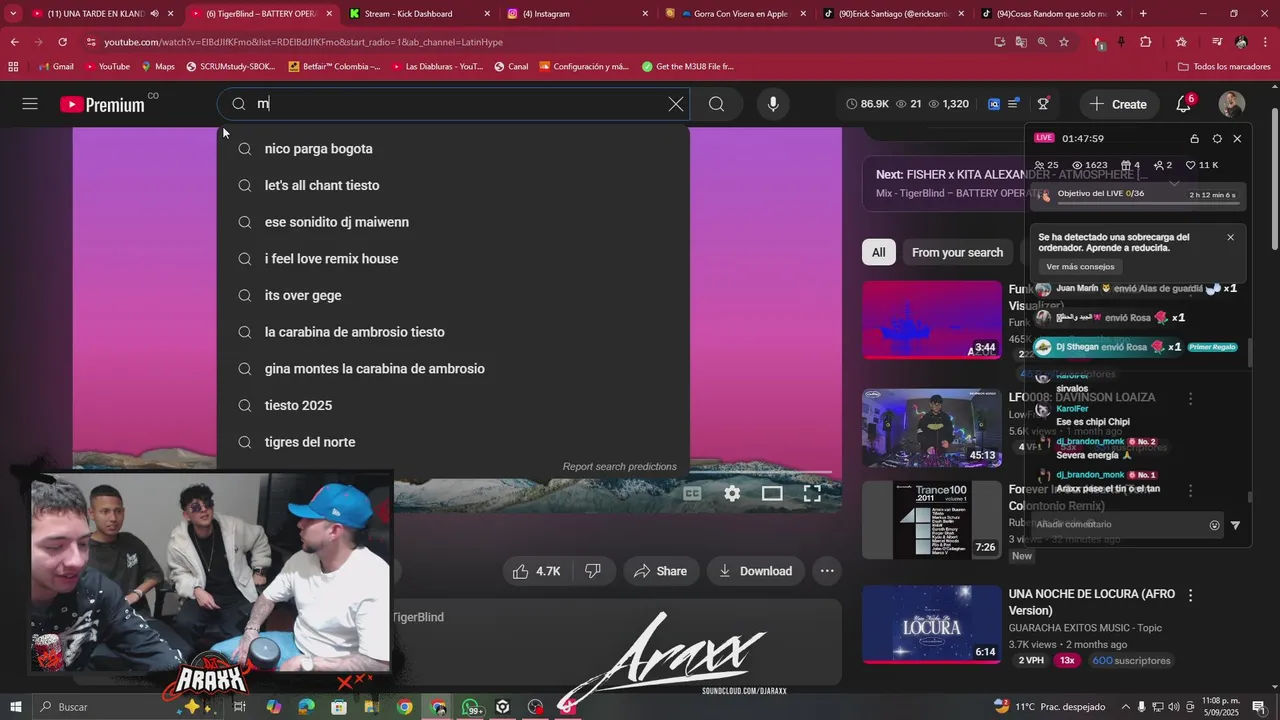The image size is (1280, 720).
Task: Choose suggestion 'tiesto 2025'
Action: click(x=453, y=405)
